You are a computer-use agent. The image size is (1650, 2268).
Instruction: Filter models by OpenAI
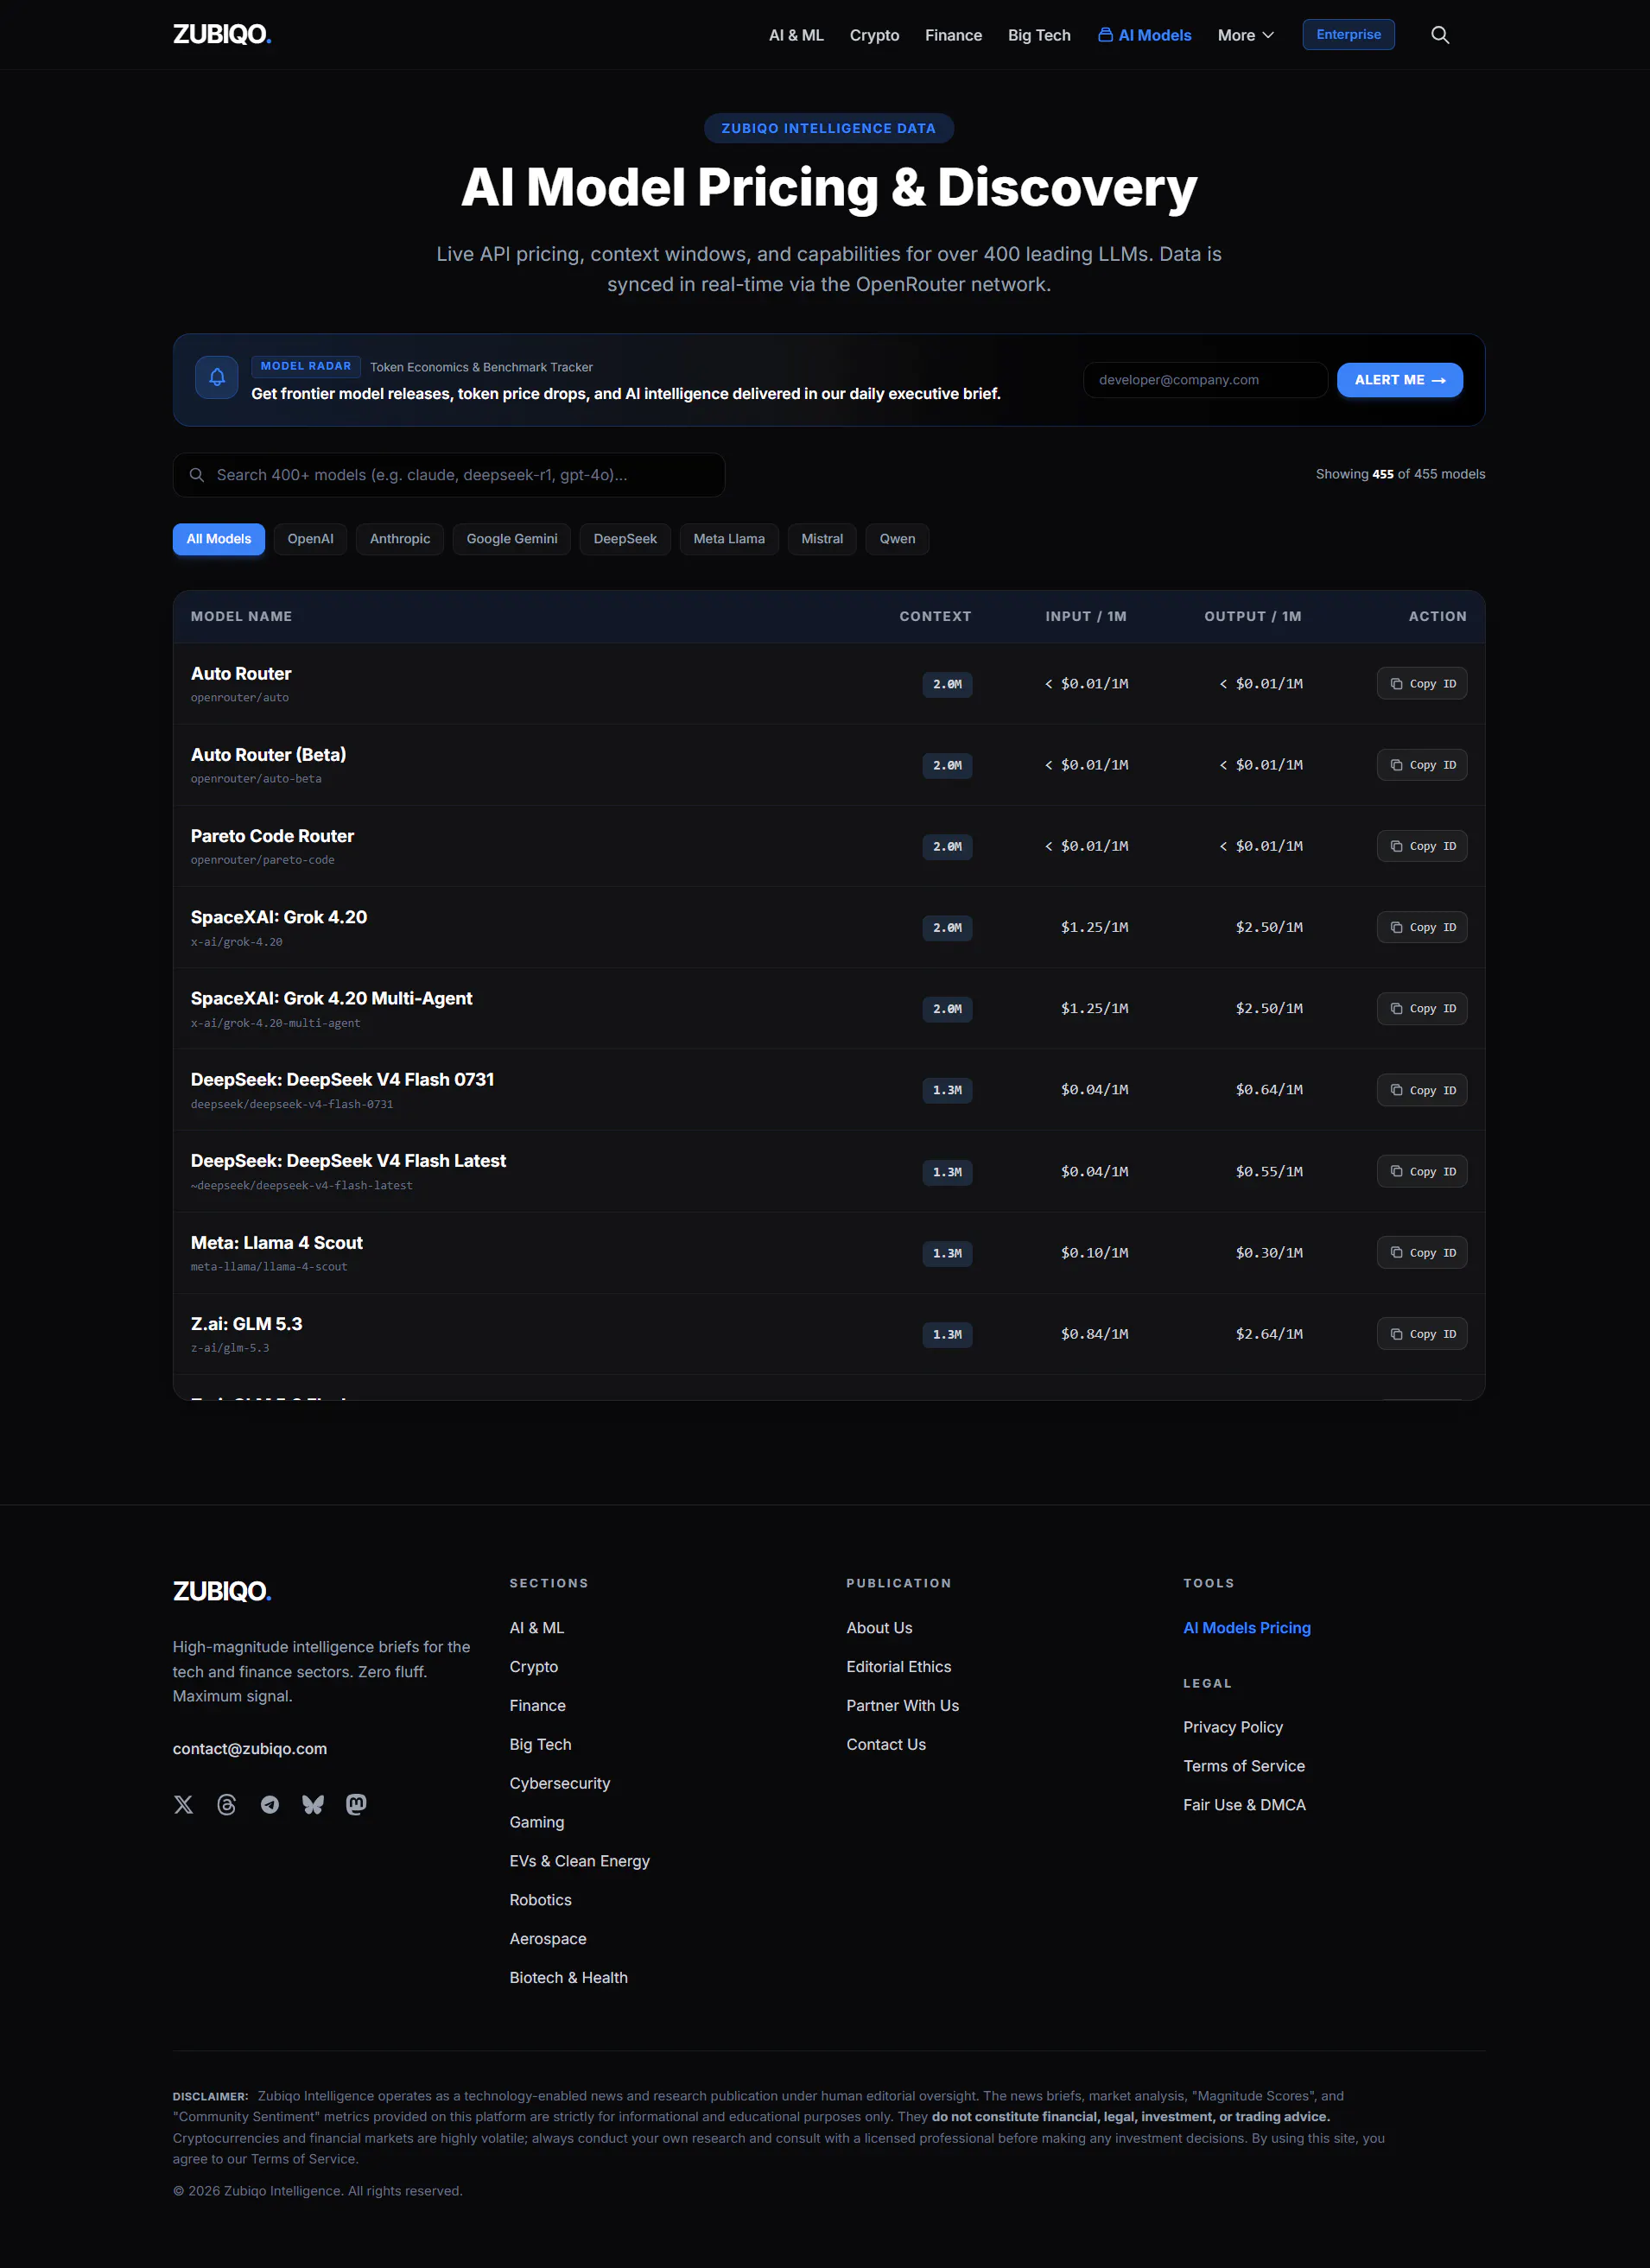click(x=310, y=539)
